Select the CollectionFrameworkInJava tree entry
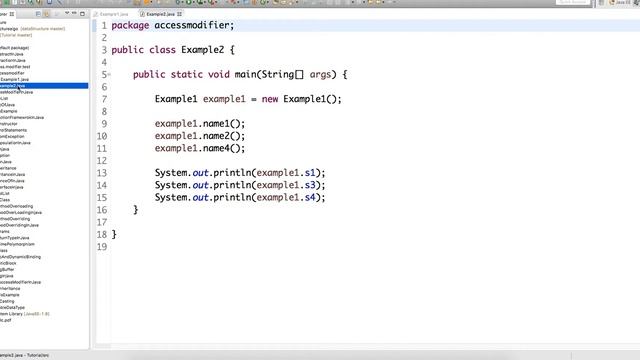This screenshot has width=640, height=360. 22,118
